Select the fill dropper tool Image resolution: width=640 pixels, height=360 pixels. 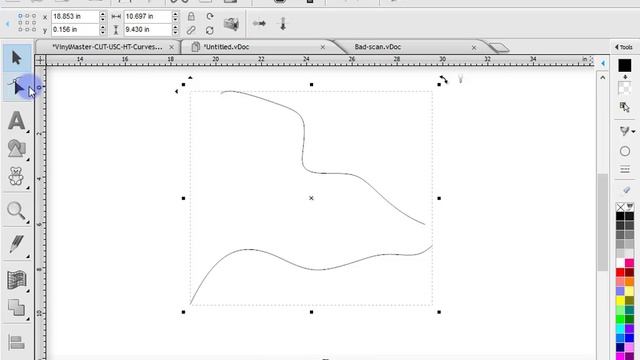tap(624, 131)
